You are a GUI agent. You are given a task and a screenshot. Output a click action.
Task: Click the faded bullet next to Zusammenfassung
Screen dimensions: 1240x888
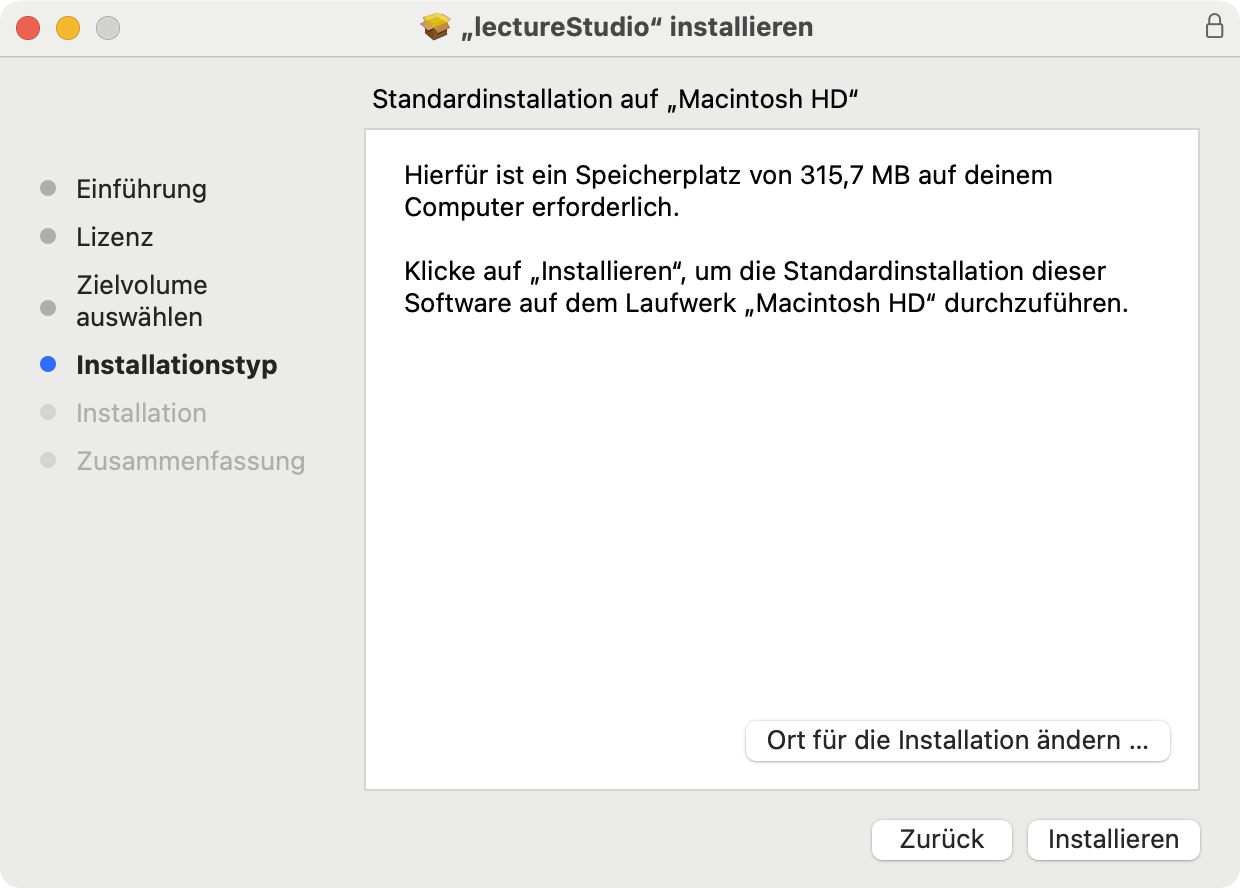point(47,460)
